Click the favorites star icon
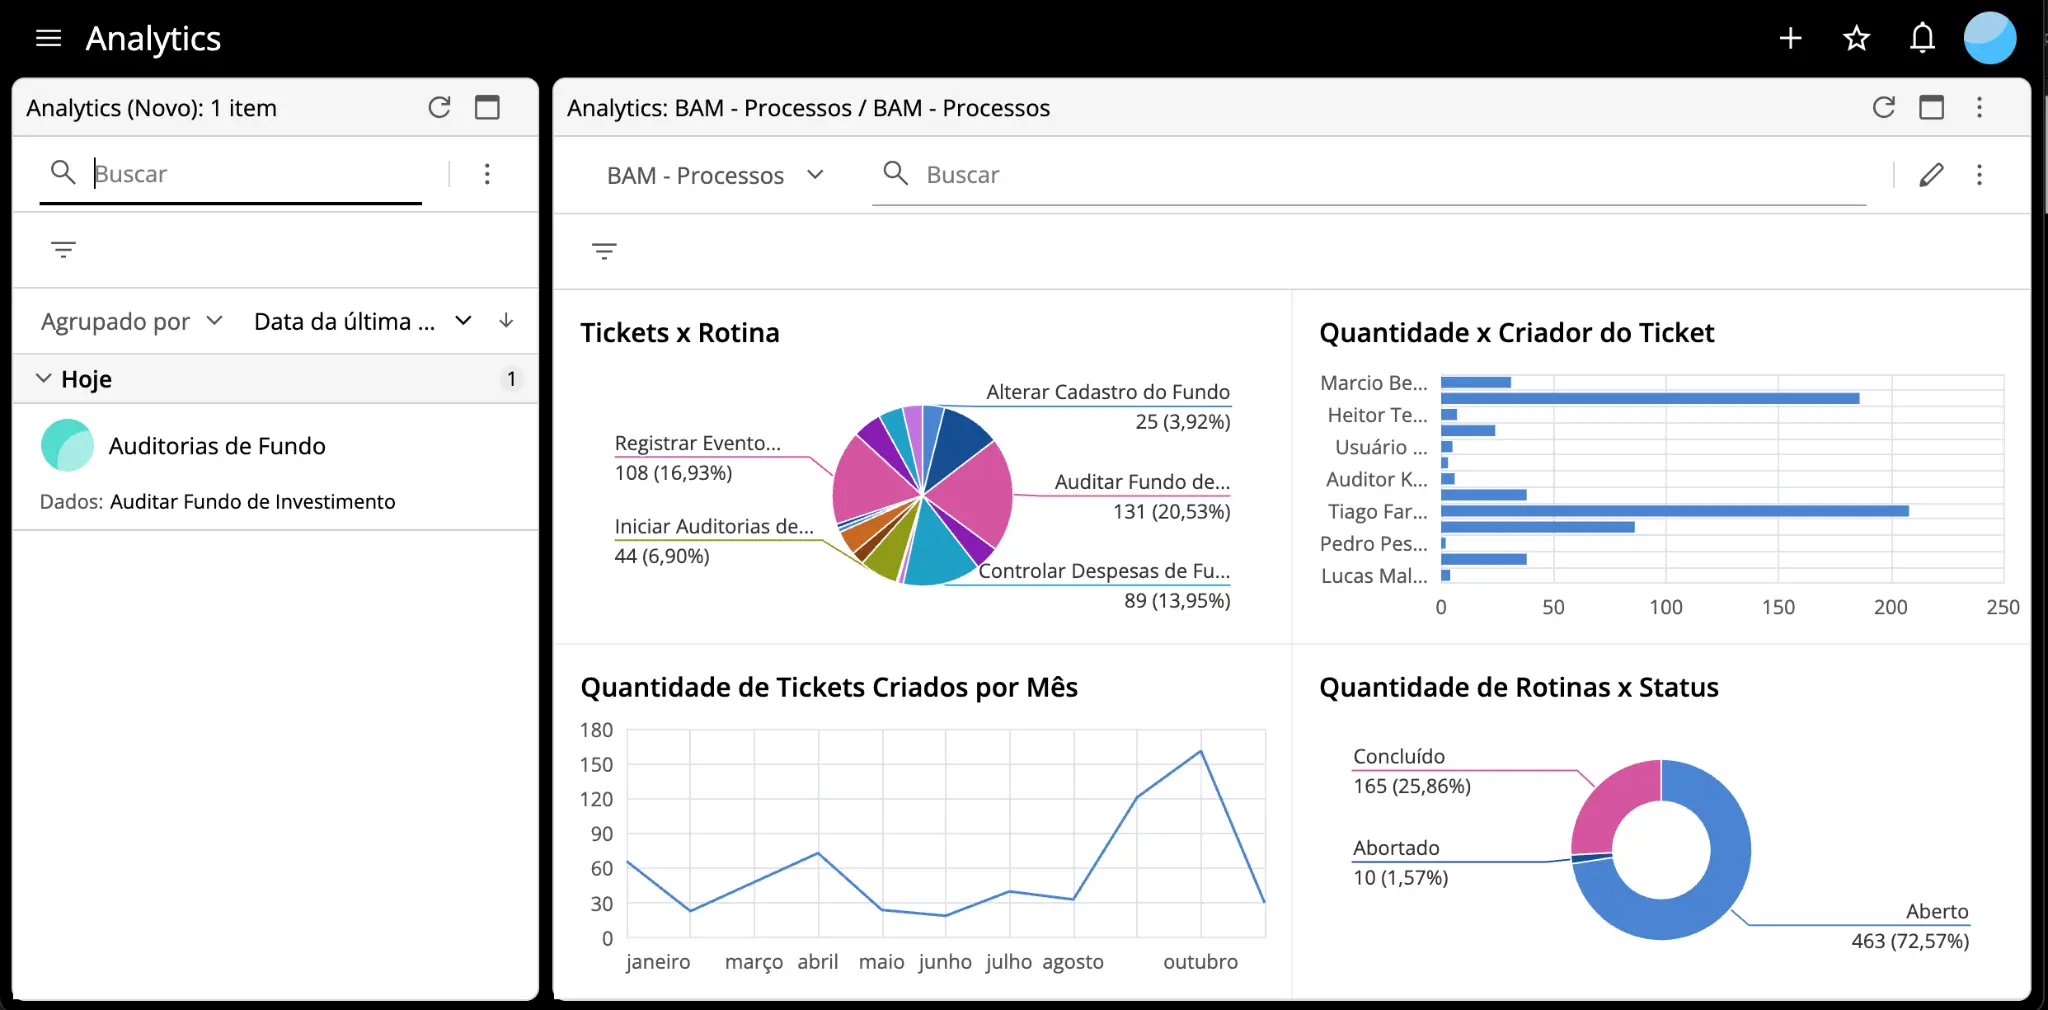Viewport: 2048px width, 1010px height. (x=1856, y=38)
